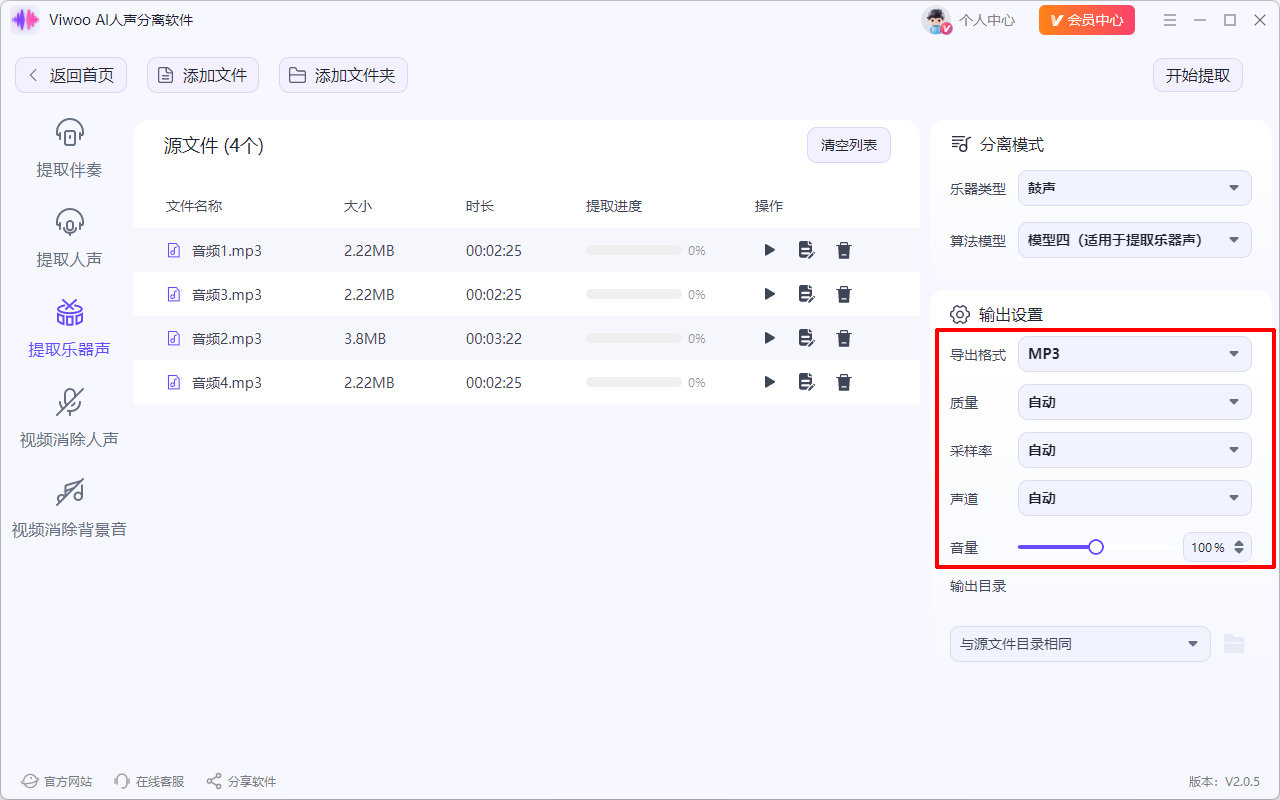Play 音频1.mp3 audio file
This screenshot has width=1280, height=800.
[769, 250]
